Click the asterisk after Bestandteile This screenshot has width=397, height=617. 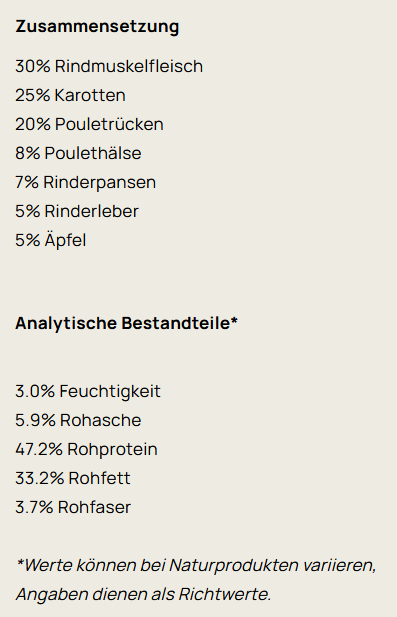coord(234,320)
